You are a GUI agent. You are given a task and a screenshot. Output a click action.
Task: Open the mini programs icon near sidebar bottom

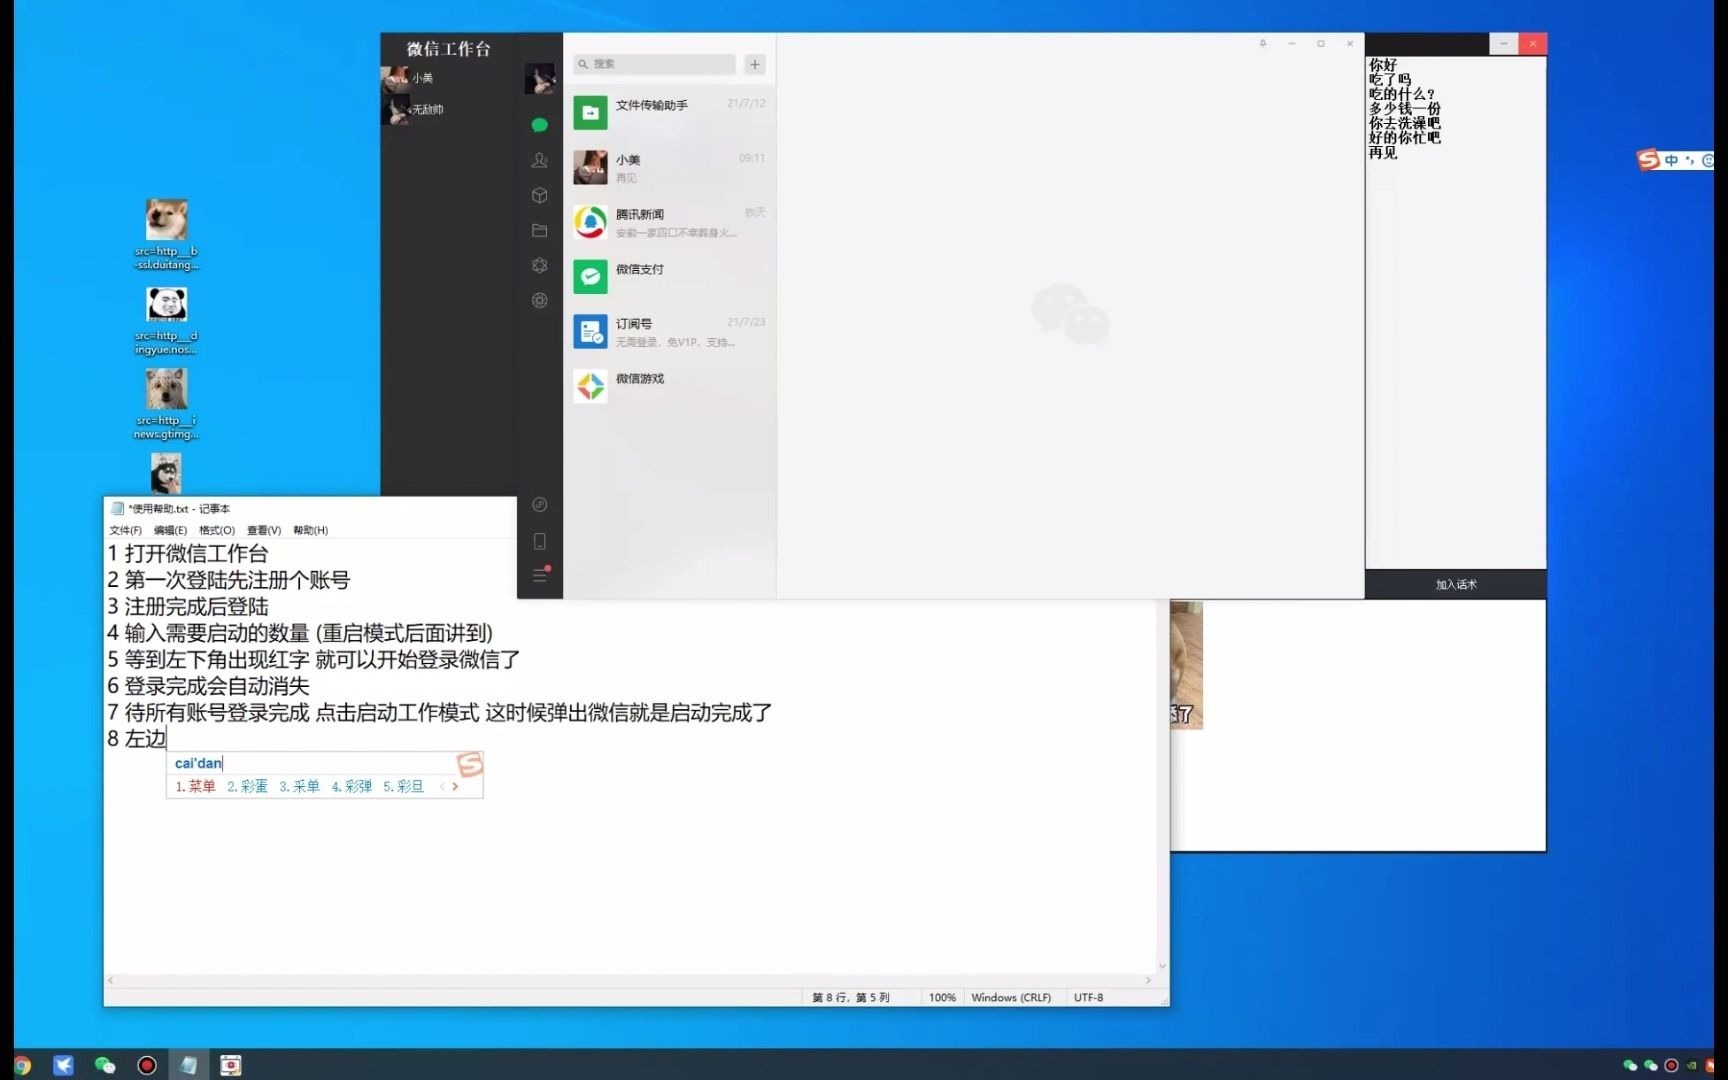540,505
